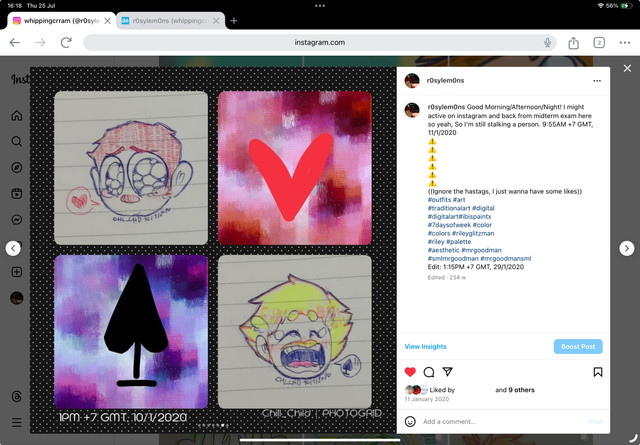Open the #outfits hashtag
Screen dimensions: 640x445
click(x=439, y=200)
